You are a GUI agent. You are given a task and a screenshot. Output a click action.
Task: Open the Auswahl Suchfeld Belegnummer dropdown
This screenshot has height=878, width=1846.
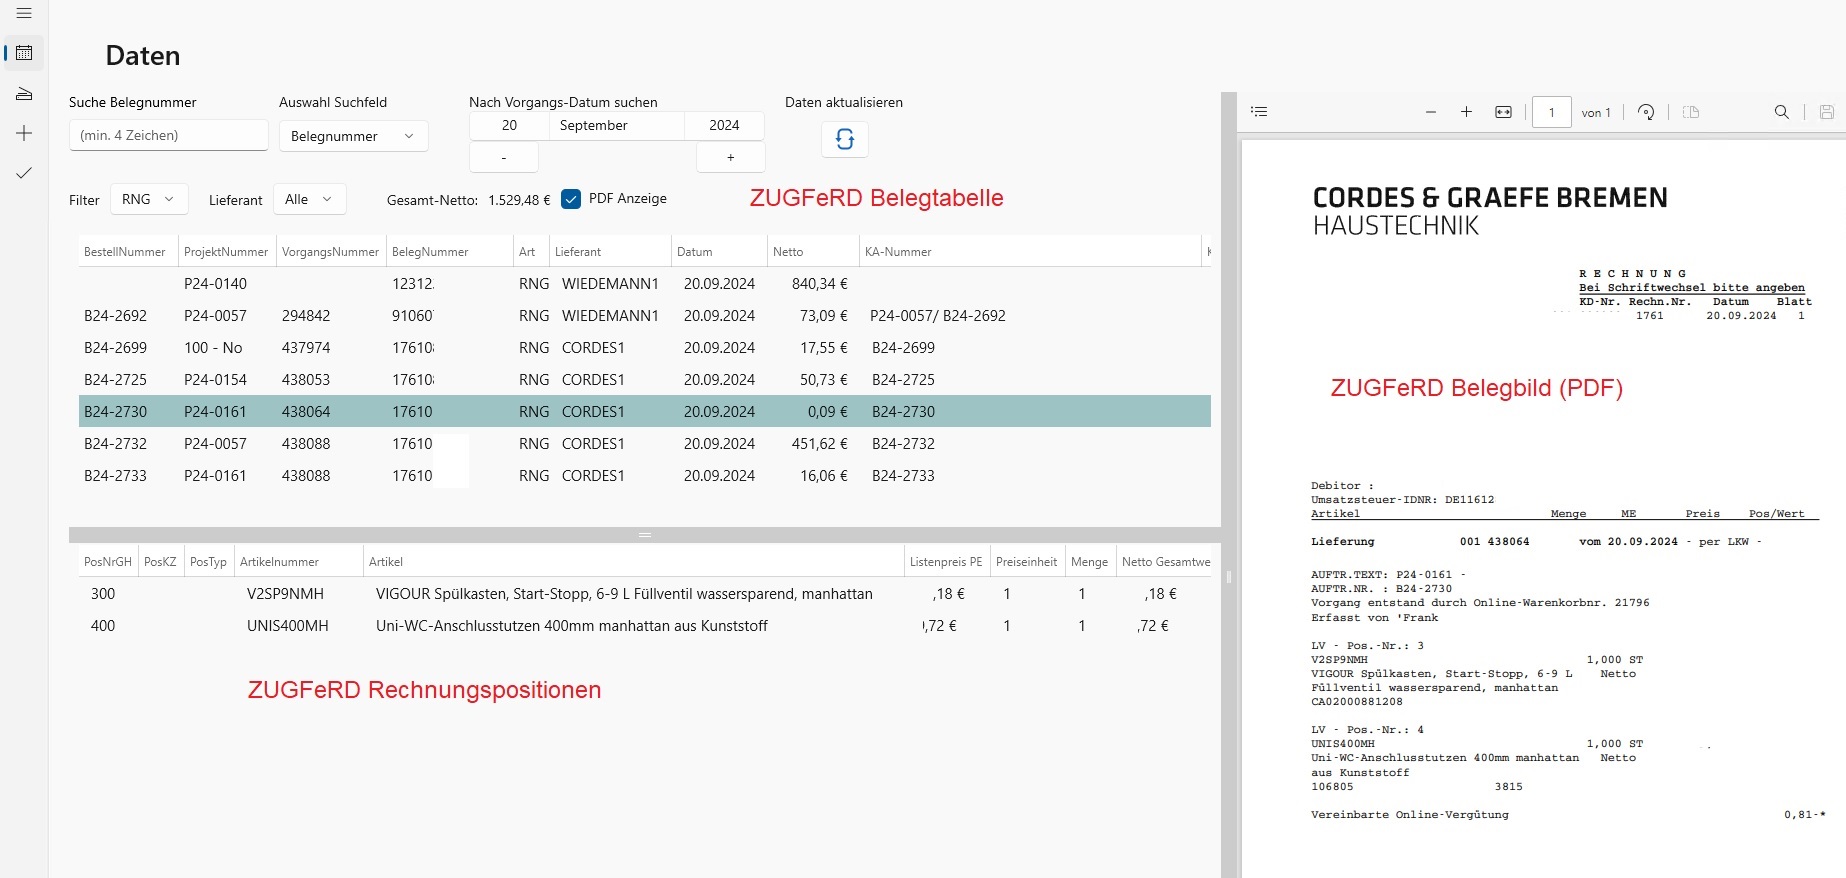point(354,136)
